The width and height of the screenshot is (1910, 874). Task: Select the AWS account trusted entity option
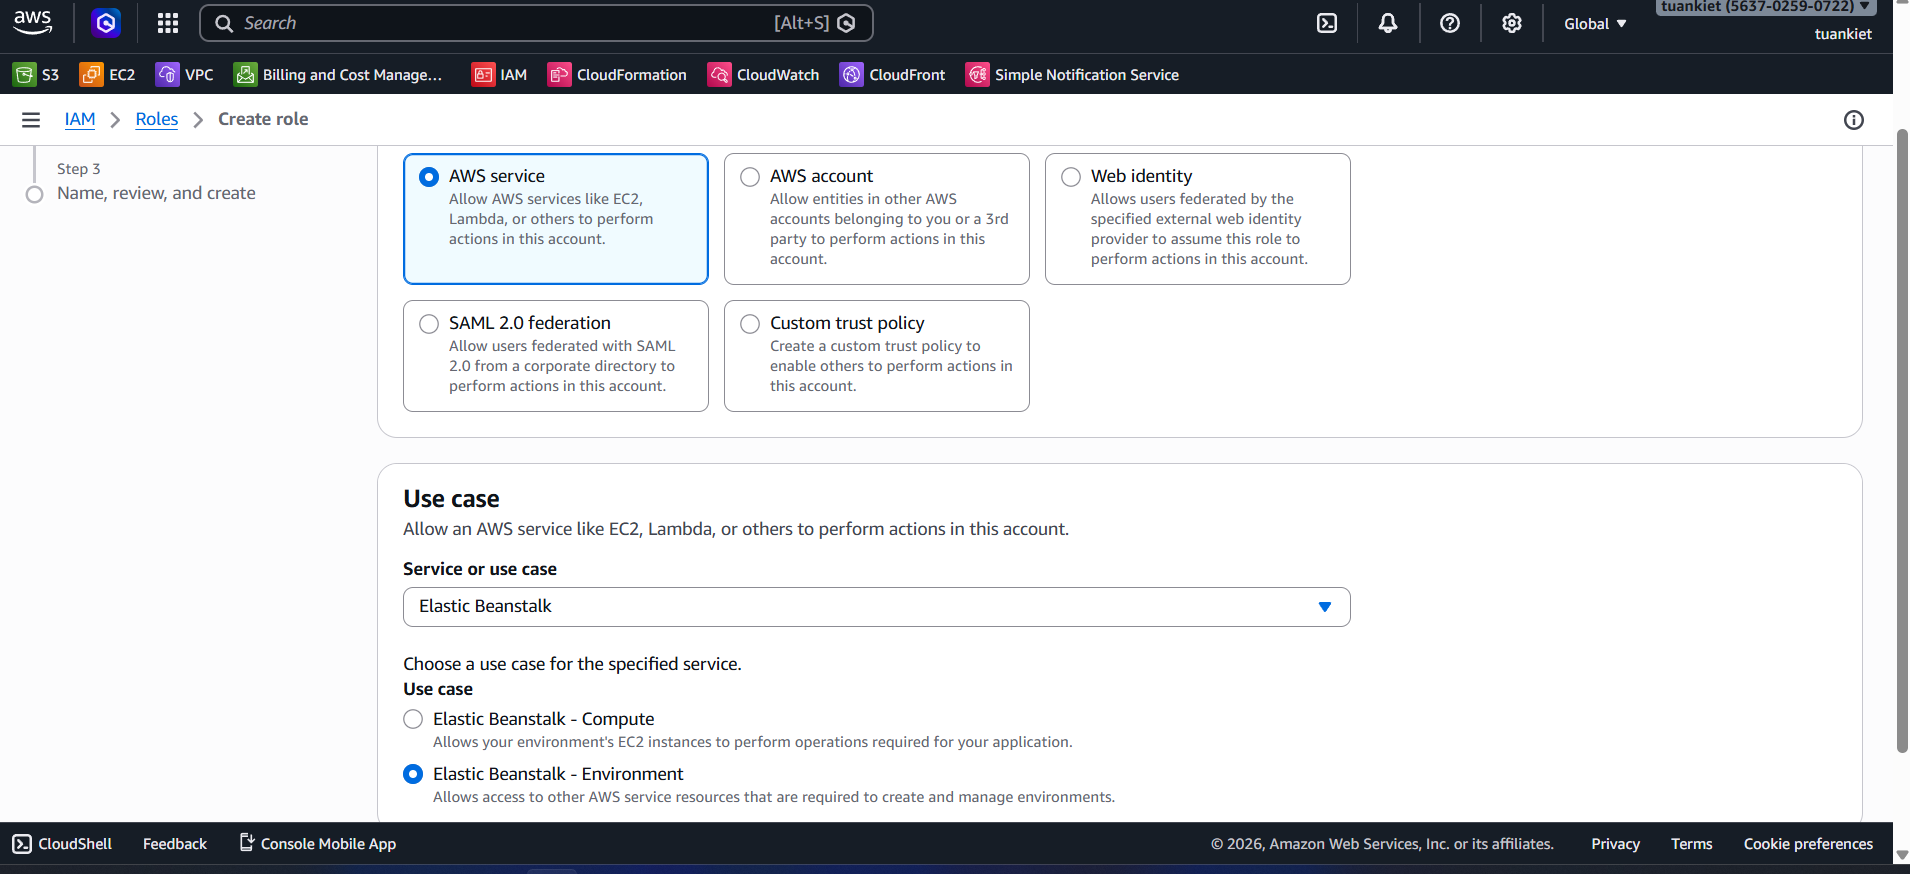pos(750,177)
